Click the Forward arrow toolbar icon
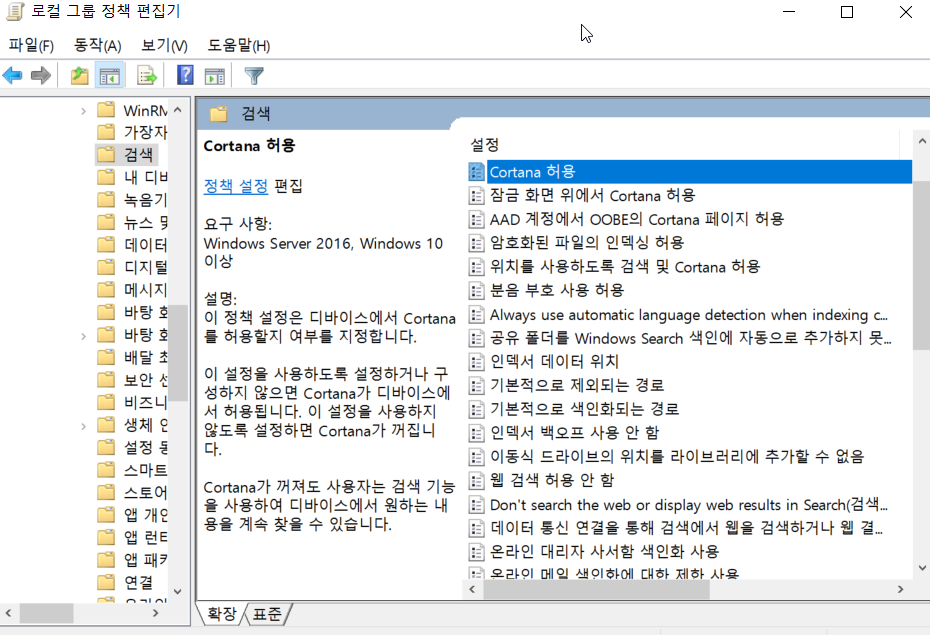 coord(41,75)
